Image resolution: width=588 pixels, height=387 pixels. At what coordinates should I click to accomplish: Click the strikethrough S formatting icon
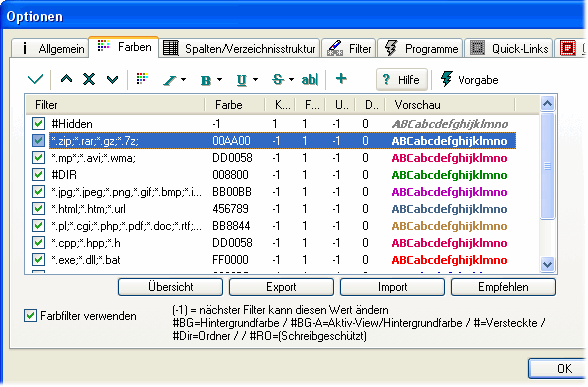[x=278, y=80]
